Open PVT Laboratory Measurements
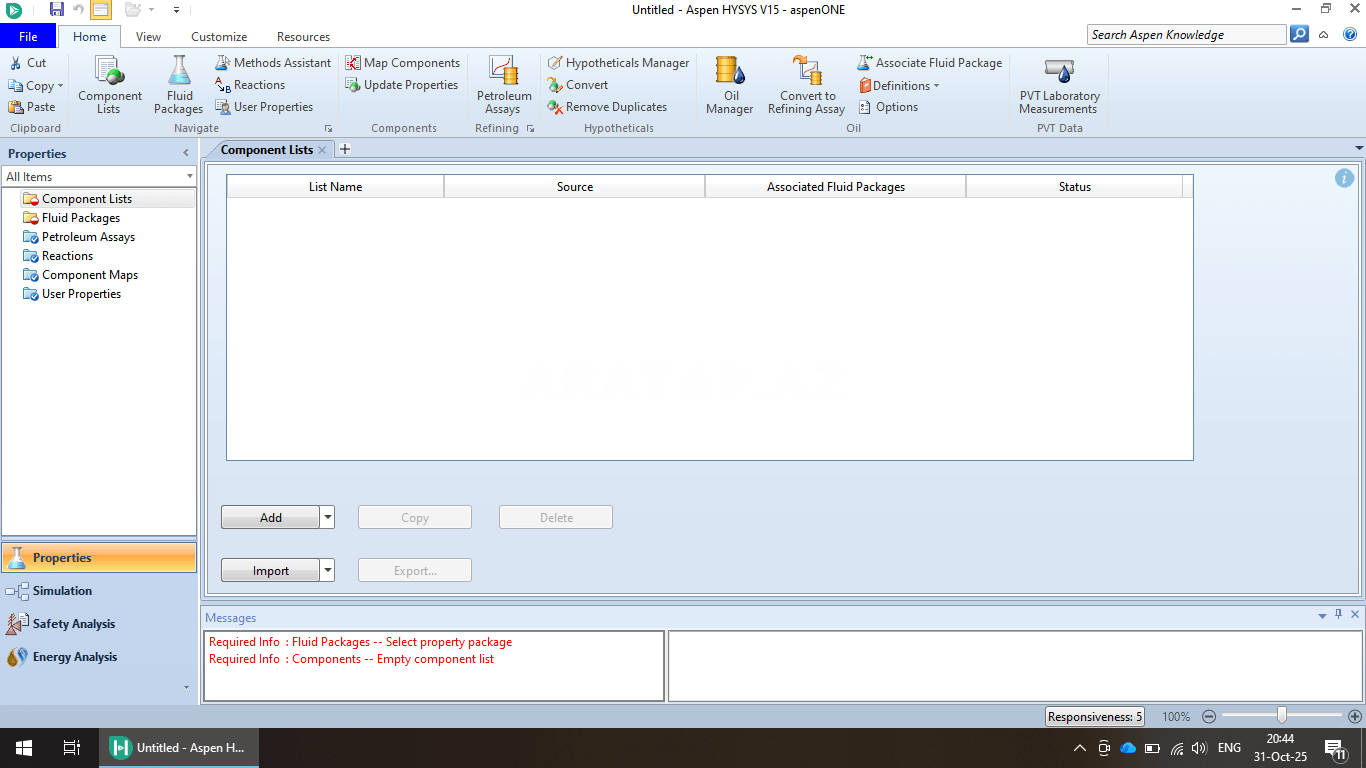 [1058, 84]
